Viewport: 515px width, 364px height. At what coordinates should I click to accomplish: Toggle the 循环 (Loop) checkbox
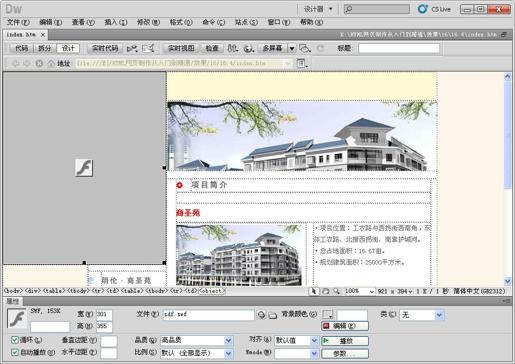pos(15,340)
